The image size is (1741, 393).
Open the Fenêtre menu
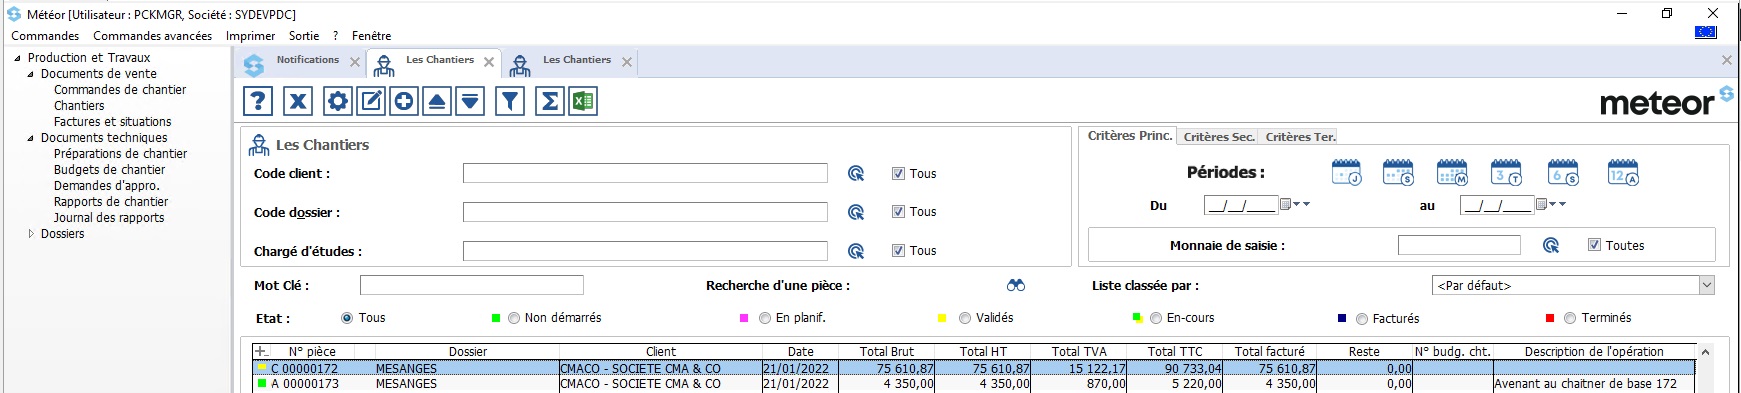coord(371,36)
